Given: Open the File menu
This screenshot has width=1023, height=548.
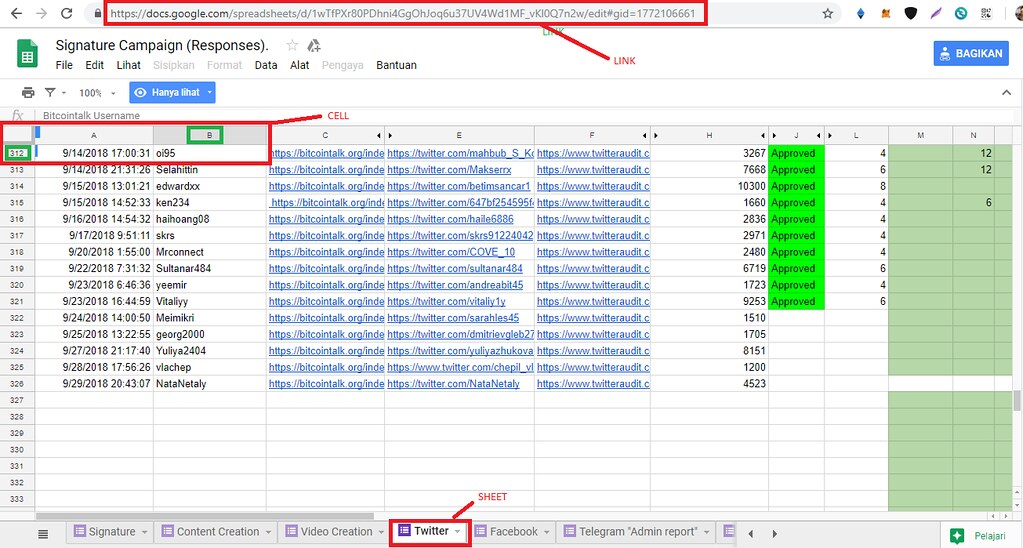Looking at the screenshot, I should pyautogui.click(x=64, y=65).
